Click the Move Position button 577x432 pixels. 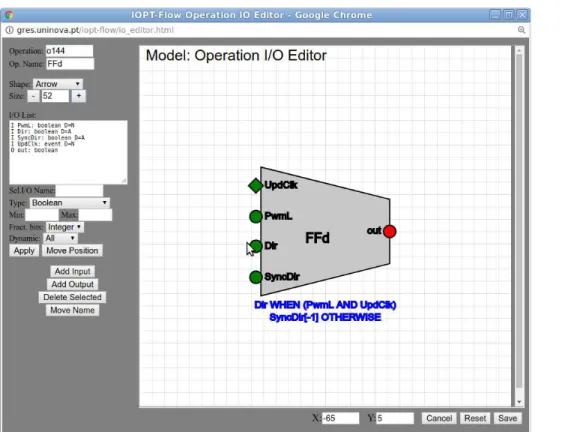[72, 251]
